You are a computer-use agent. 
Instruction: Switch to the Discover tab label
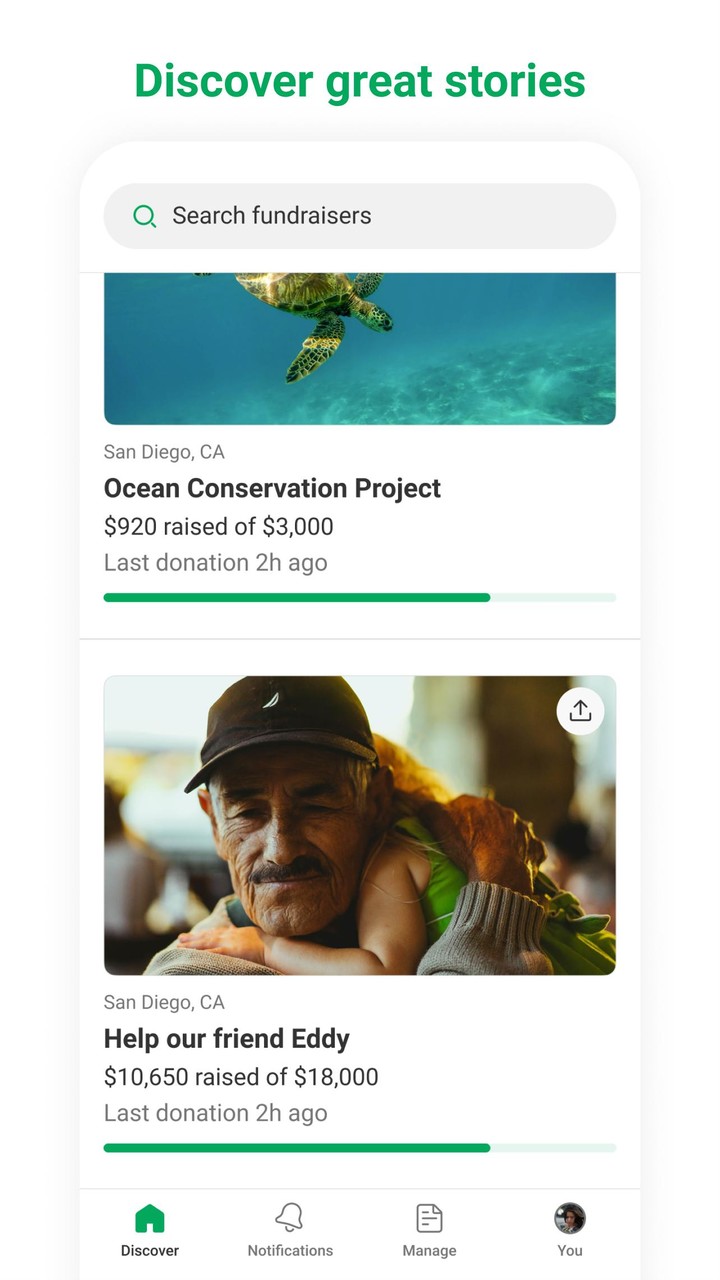point(150,1250)
